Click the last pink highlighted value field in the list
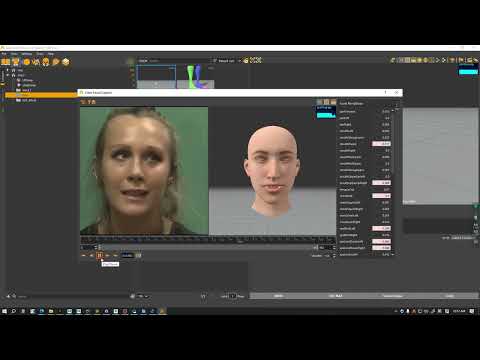Screen dimensions: 480x360 point(381,248)
